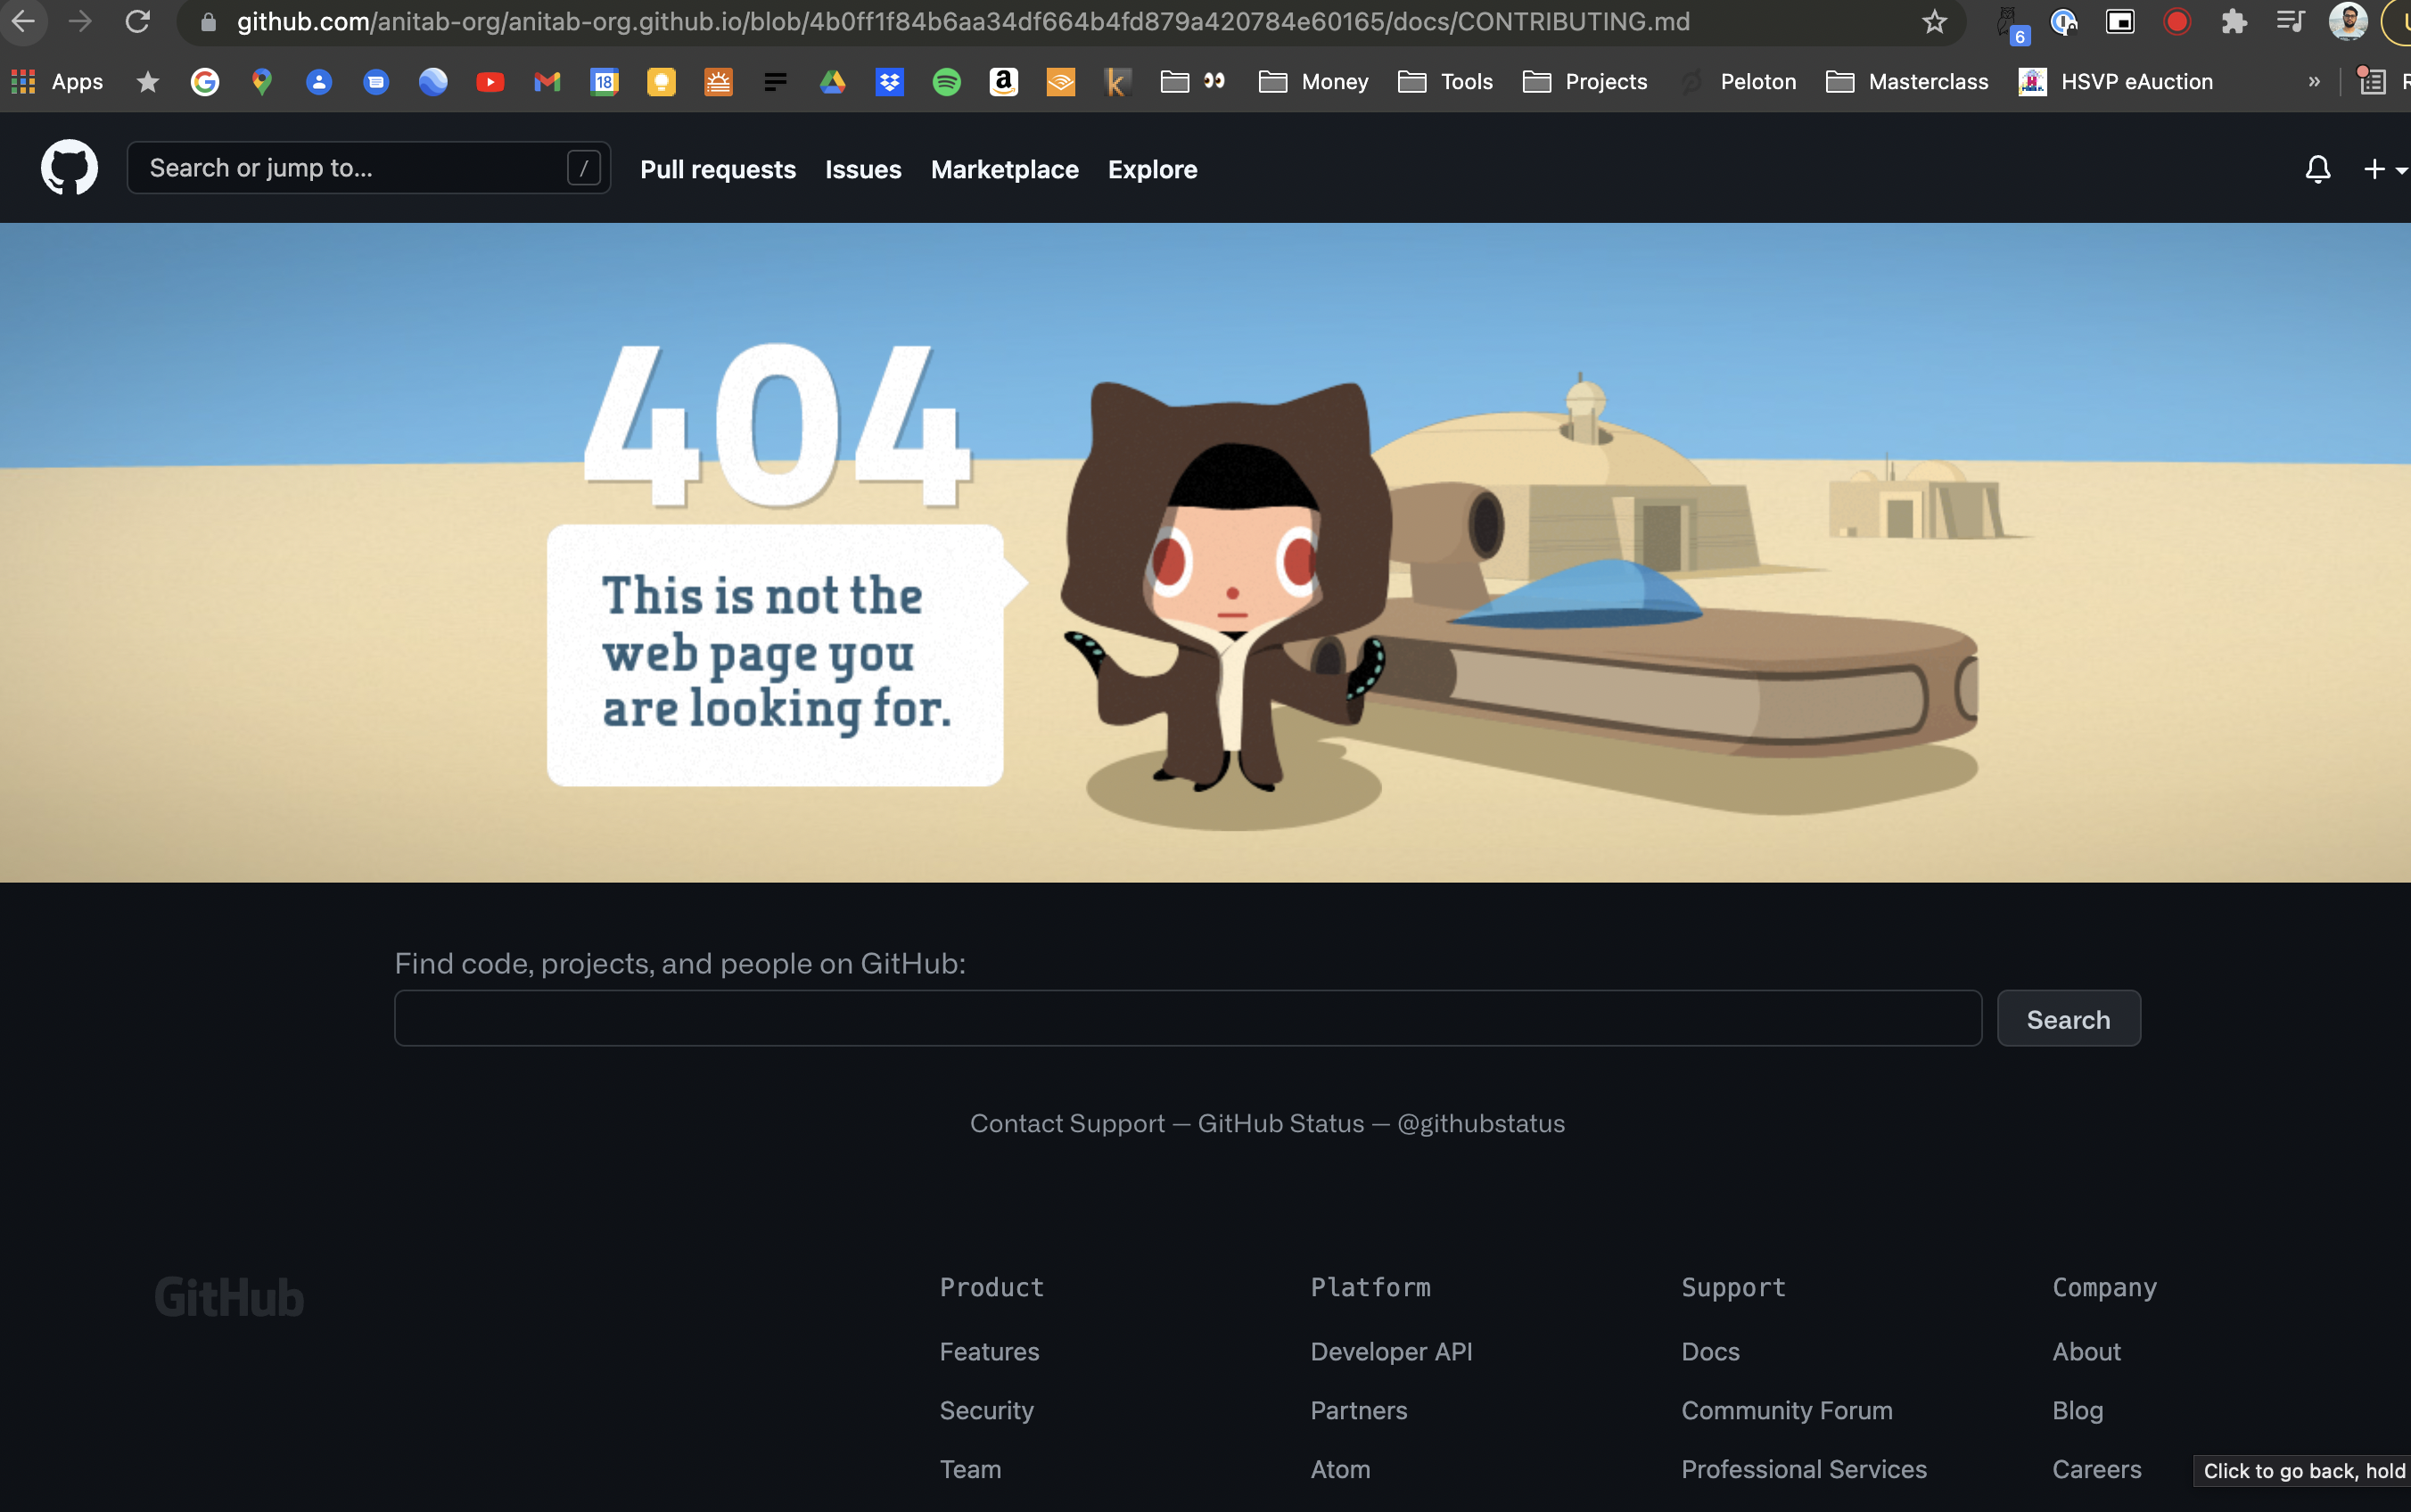
Task: Click the red record extension icon
Action: (2176, 22)
